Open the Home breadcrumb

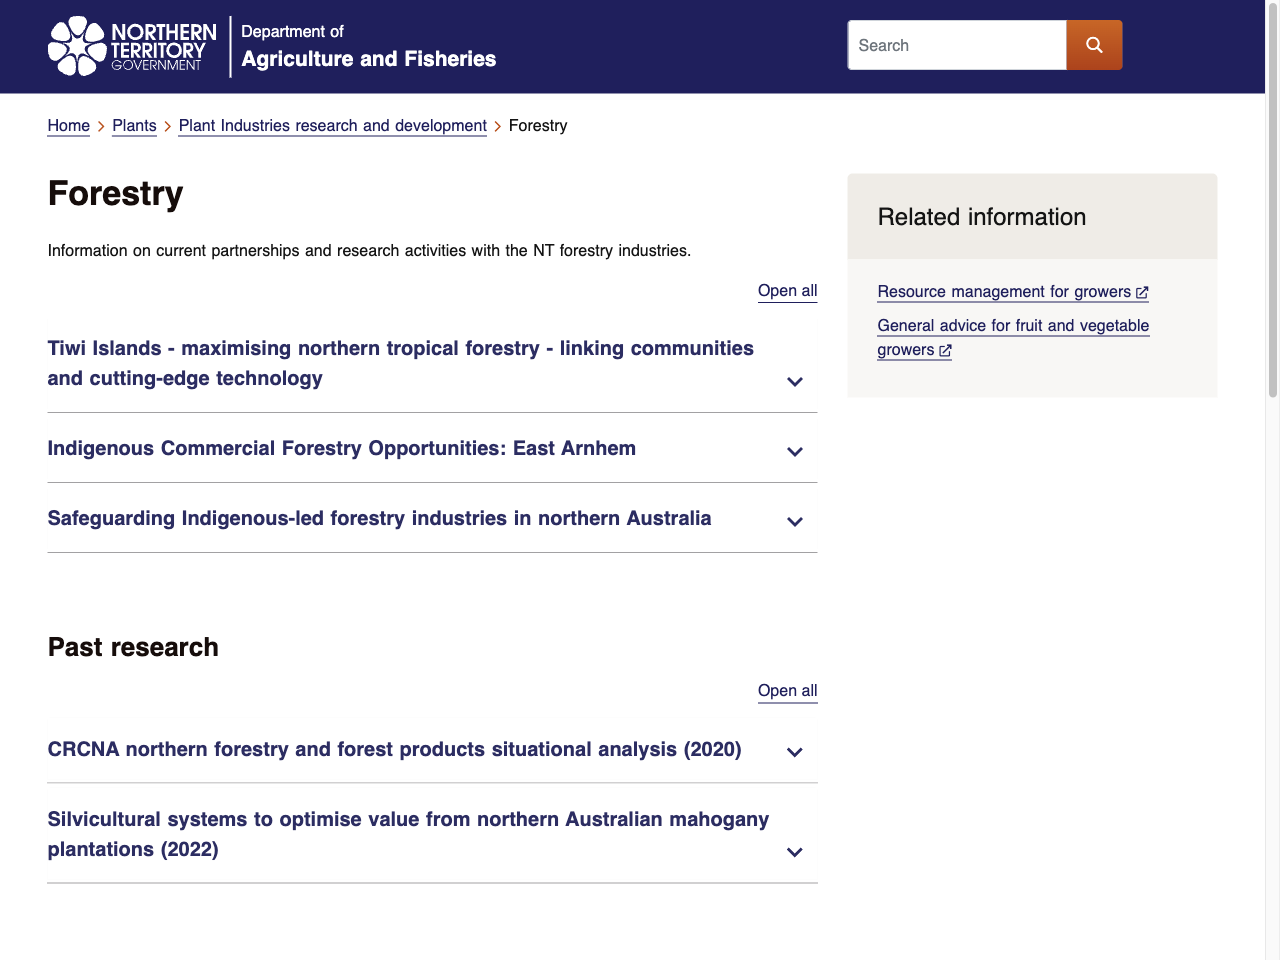tap(68, 126)
